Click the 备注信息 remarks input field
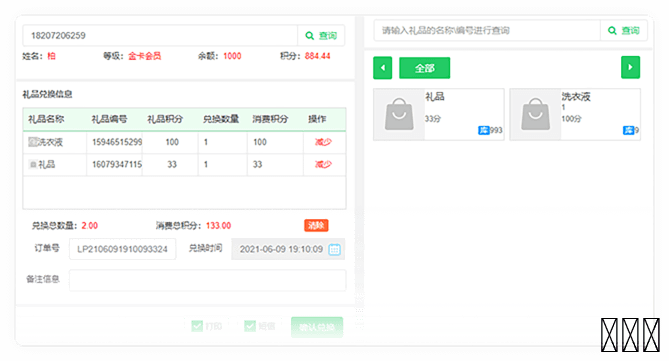This screenshot has width=669, height=361. [207, 280]
